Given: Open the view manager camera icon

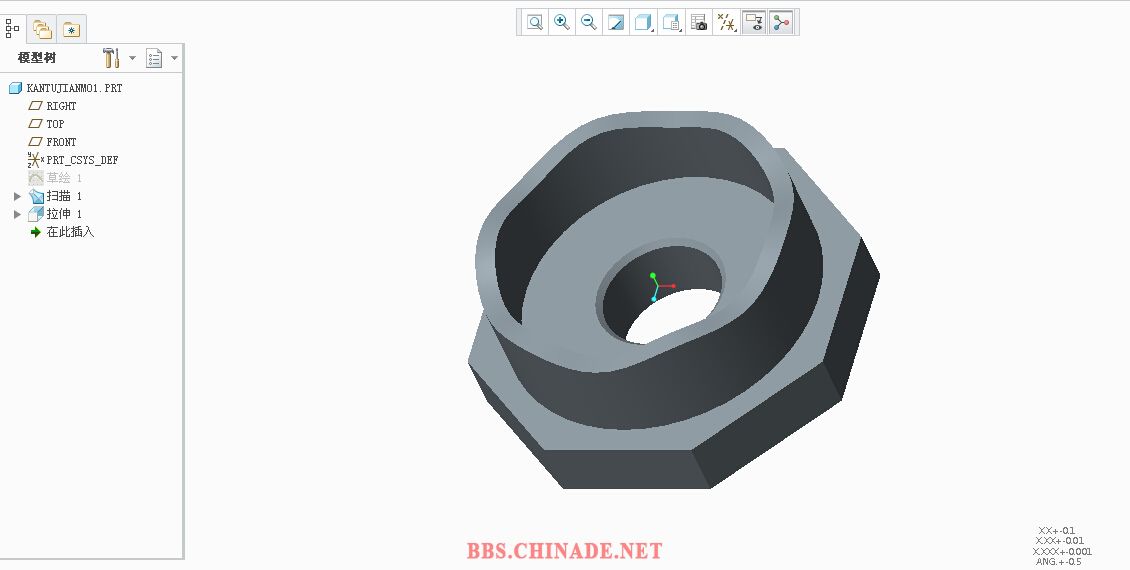Looking at the screenshot, I should point(699,22).
